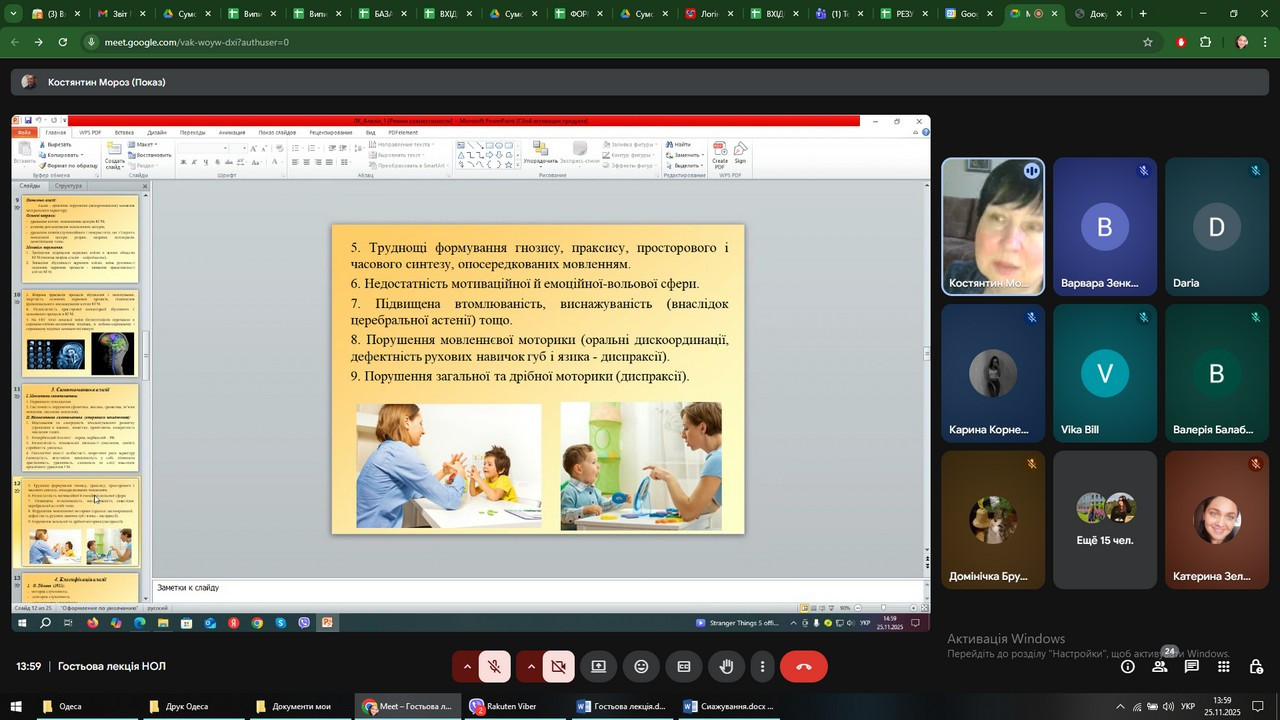Expand video settings arrow beside camera
This screenshot has height=720, width=1280.
[530, 666]
